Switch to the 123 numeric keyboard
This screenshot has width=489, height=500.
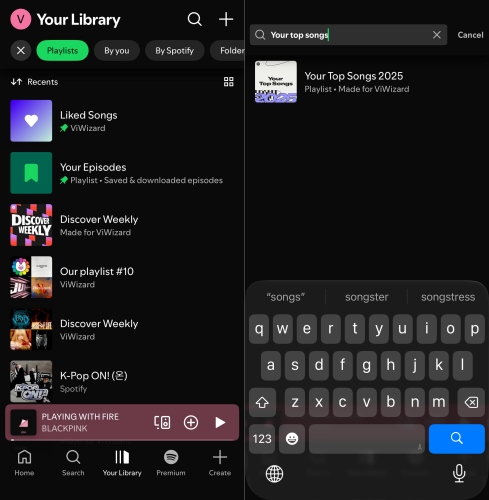pyautogui.click(x=262, y=439)
